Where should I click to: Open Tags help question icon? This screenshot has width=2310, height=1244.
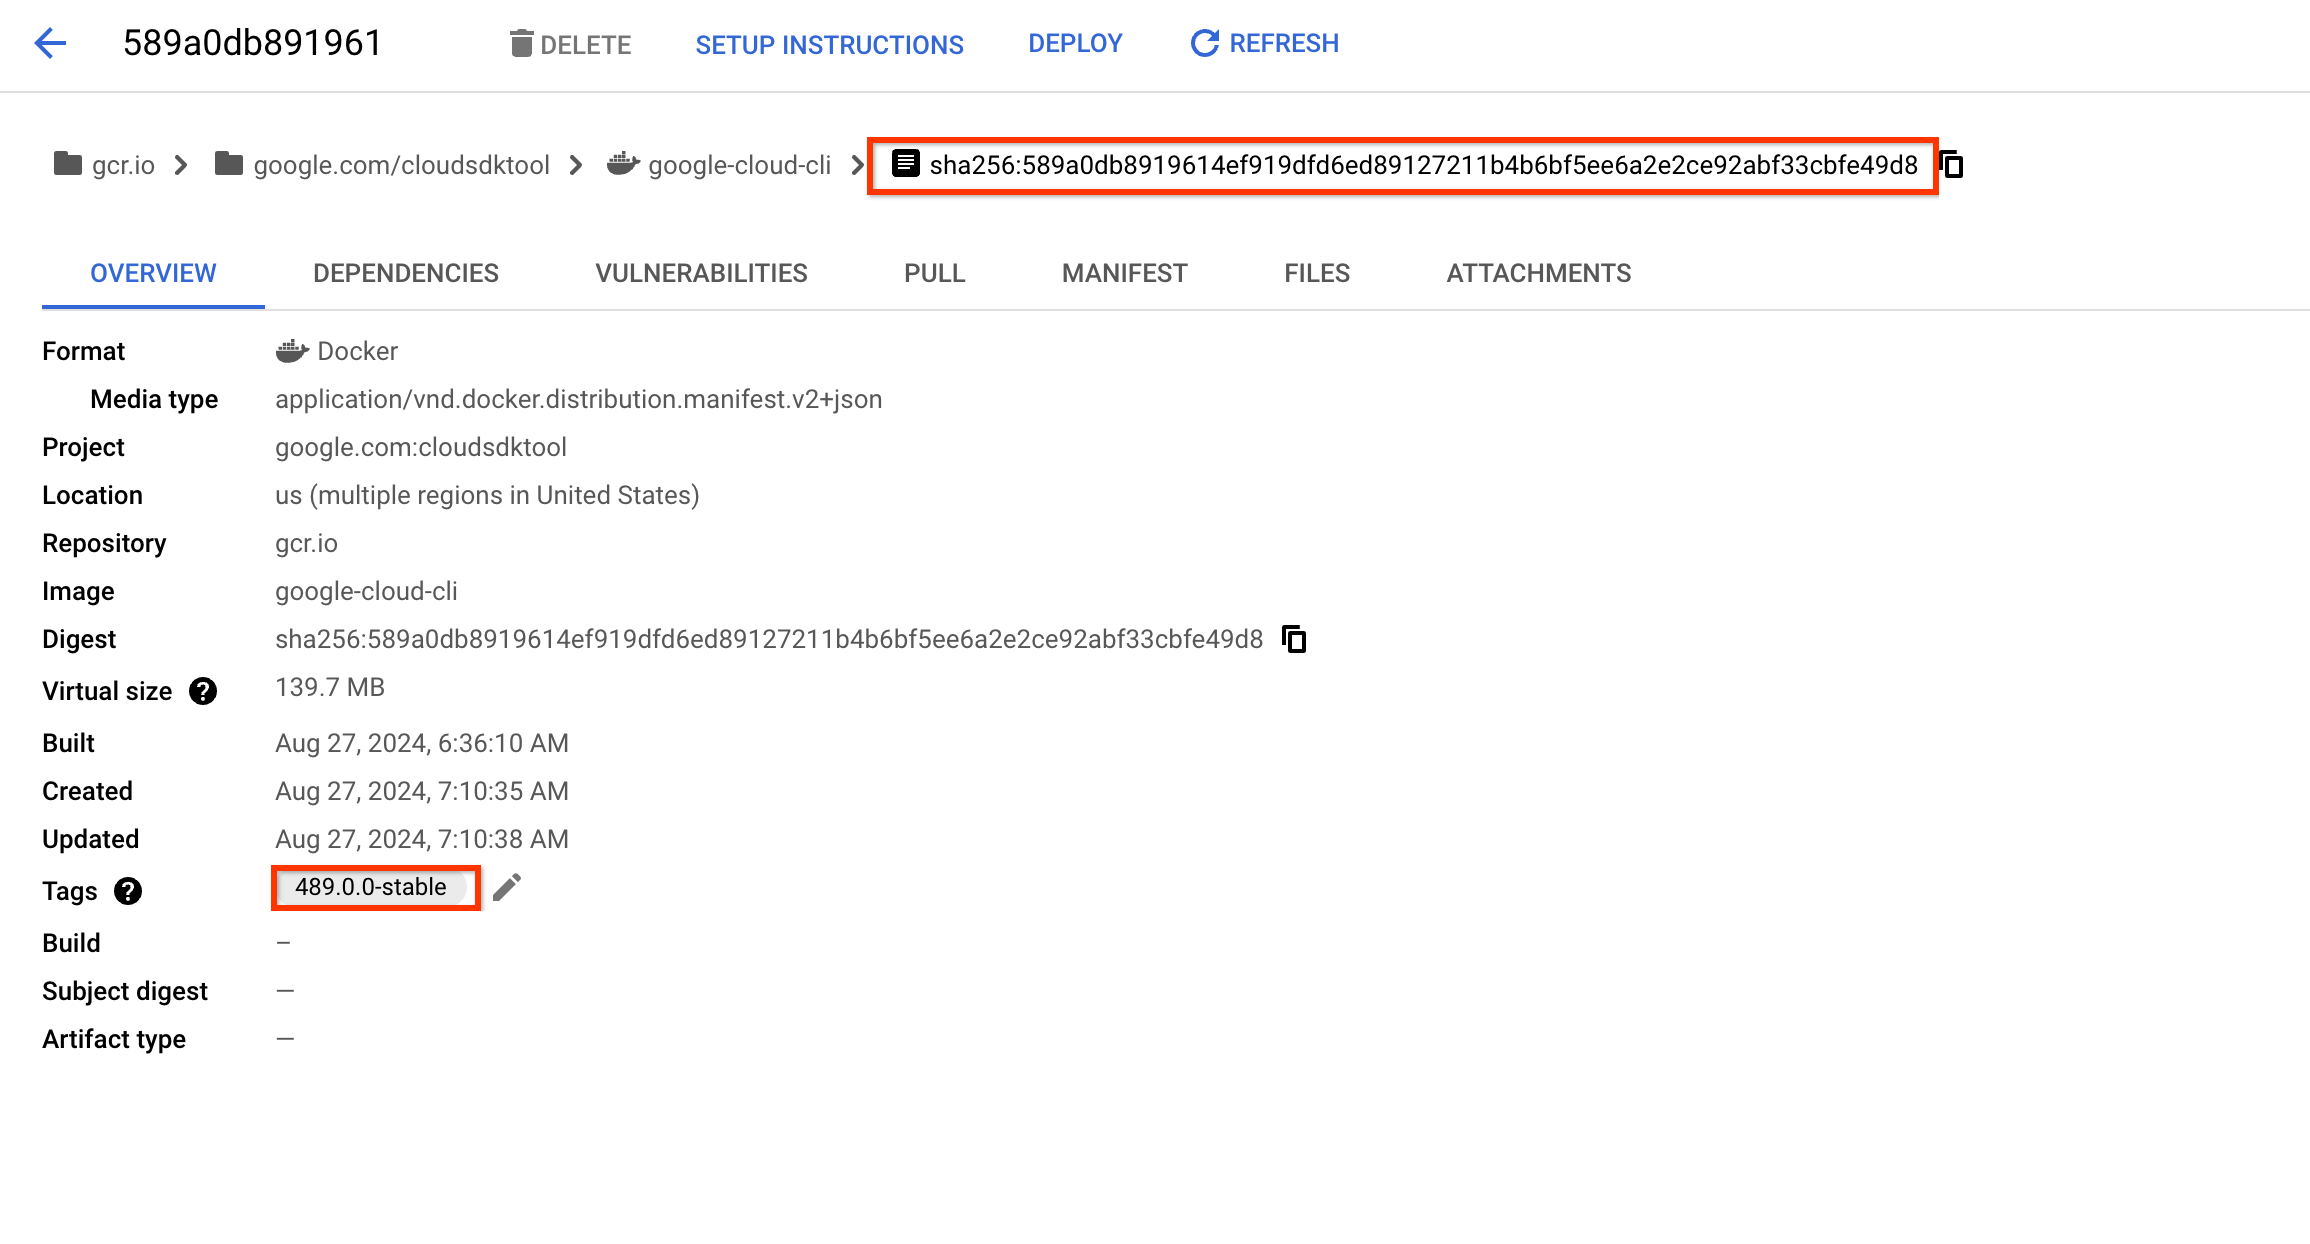pyautogui.click(x=128, y=891)
